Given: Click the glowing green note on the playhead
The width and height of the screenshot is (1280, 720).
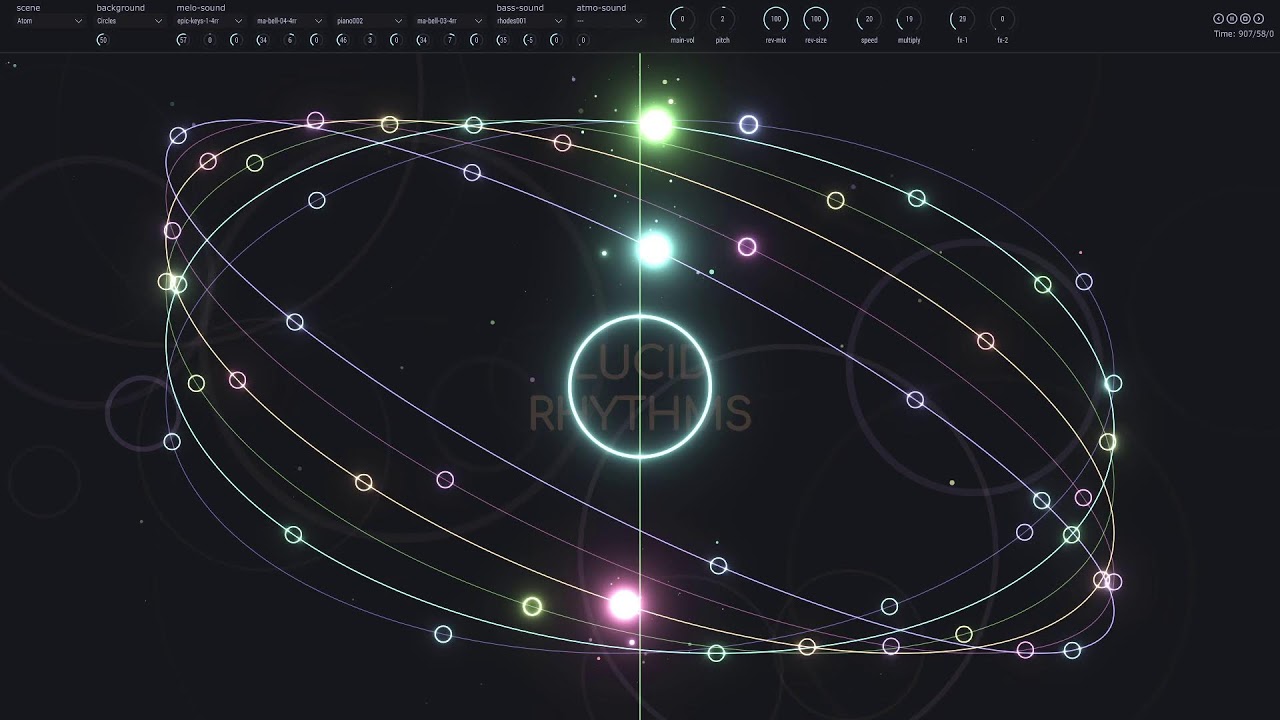Looking at the screenshot, I should click(x=656, y=125).
